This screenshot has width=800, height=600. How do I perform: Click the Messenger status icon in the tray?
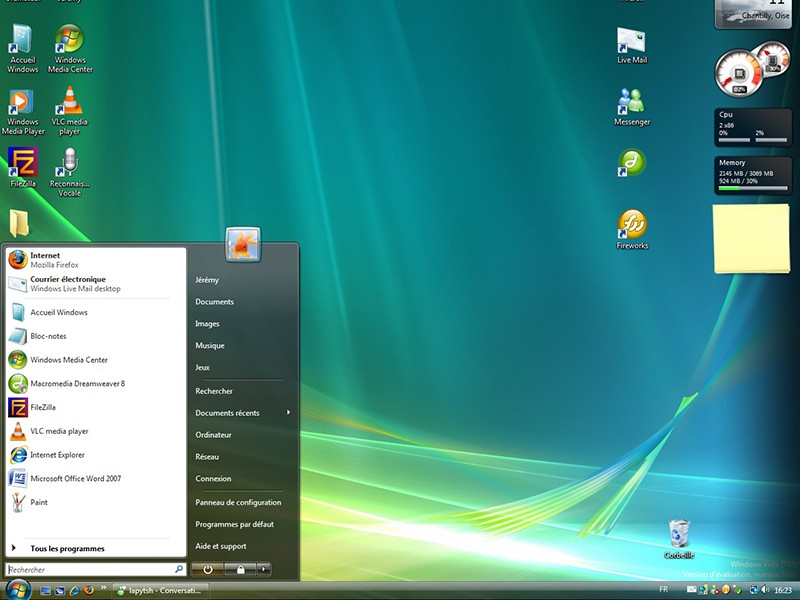714,590
